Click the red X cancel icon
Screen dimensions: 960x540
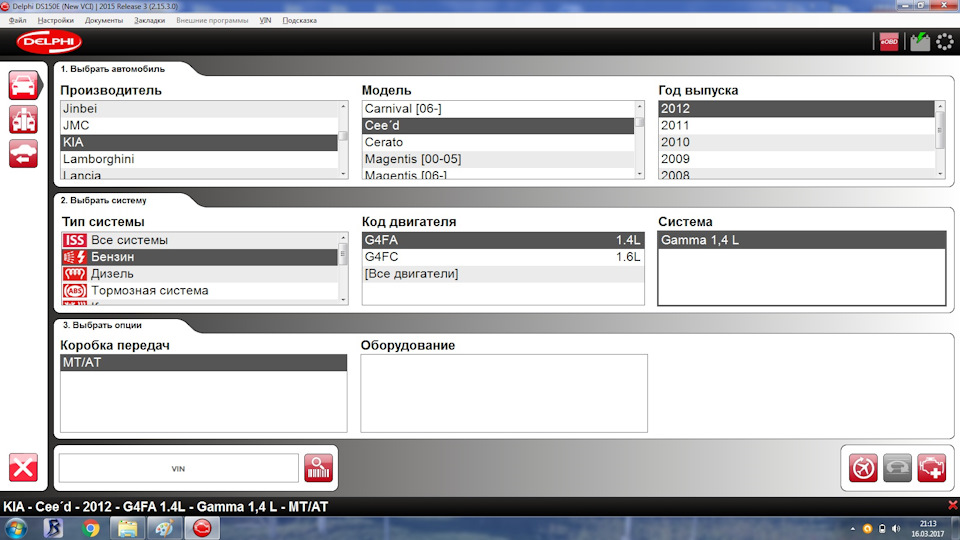(x=23, y=468)
